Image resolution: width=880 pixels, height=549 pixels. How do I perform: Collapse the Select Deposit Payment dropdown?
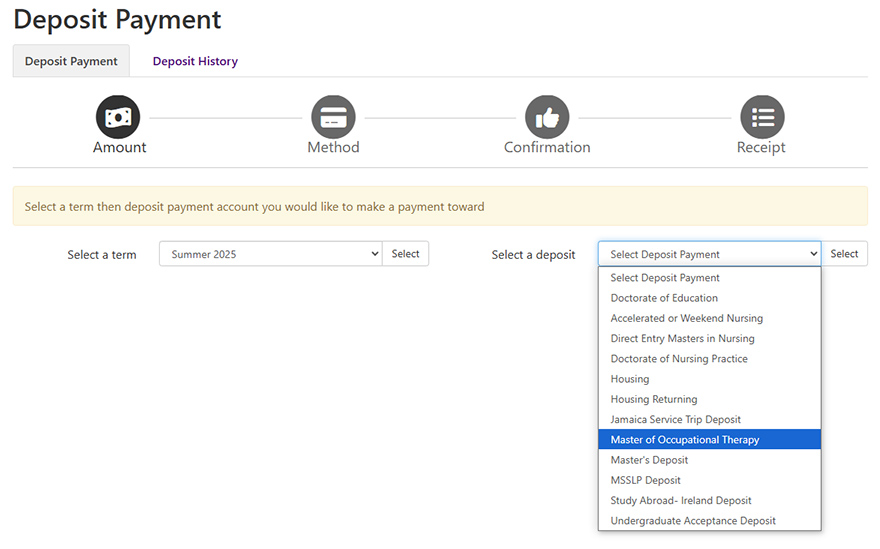click(x=709, y=254)
